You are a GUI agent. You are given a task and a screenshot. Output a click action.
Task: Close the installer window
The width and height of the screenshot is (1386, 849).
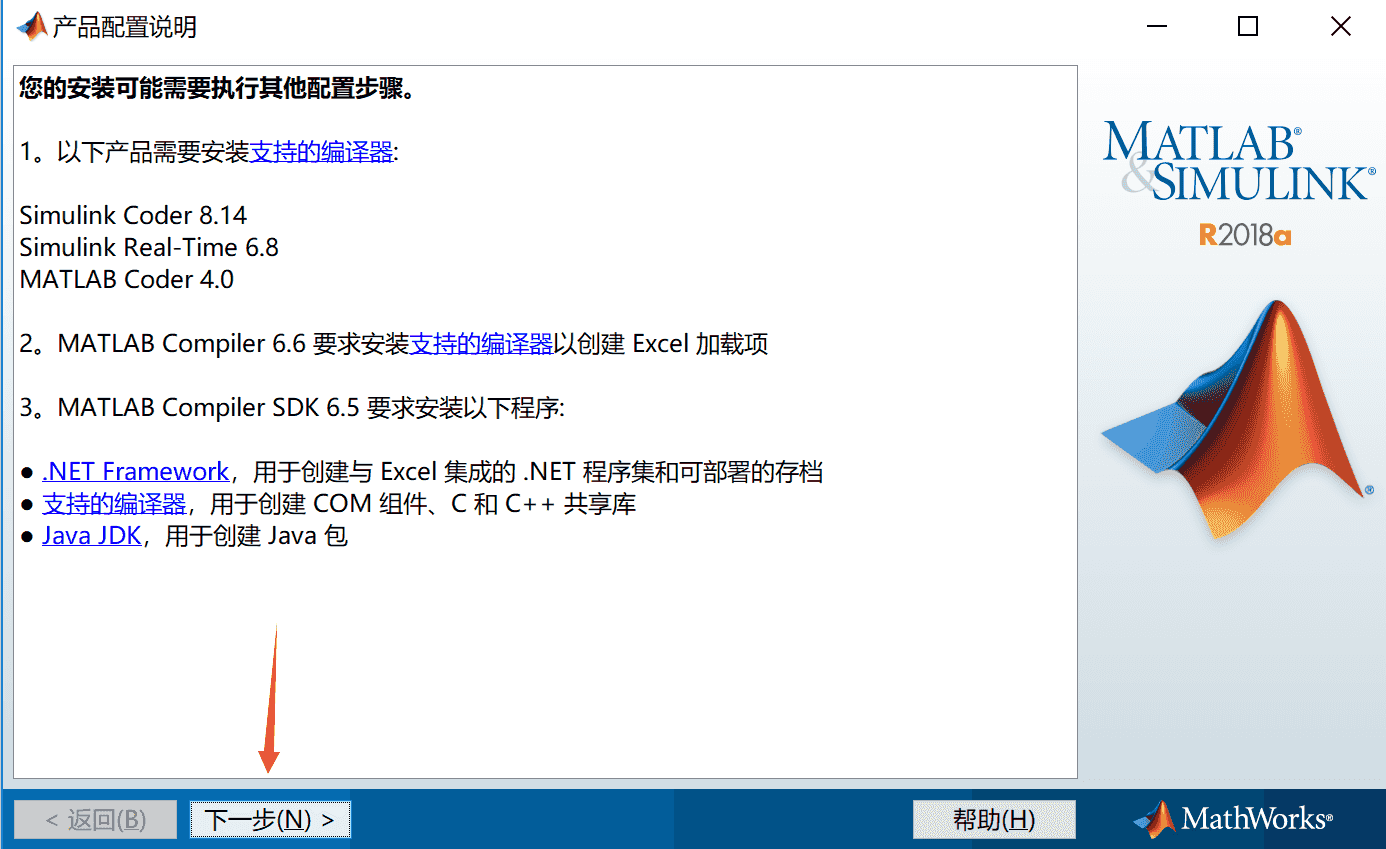point(1340,27)
